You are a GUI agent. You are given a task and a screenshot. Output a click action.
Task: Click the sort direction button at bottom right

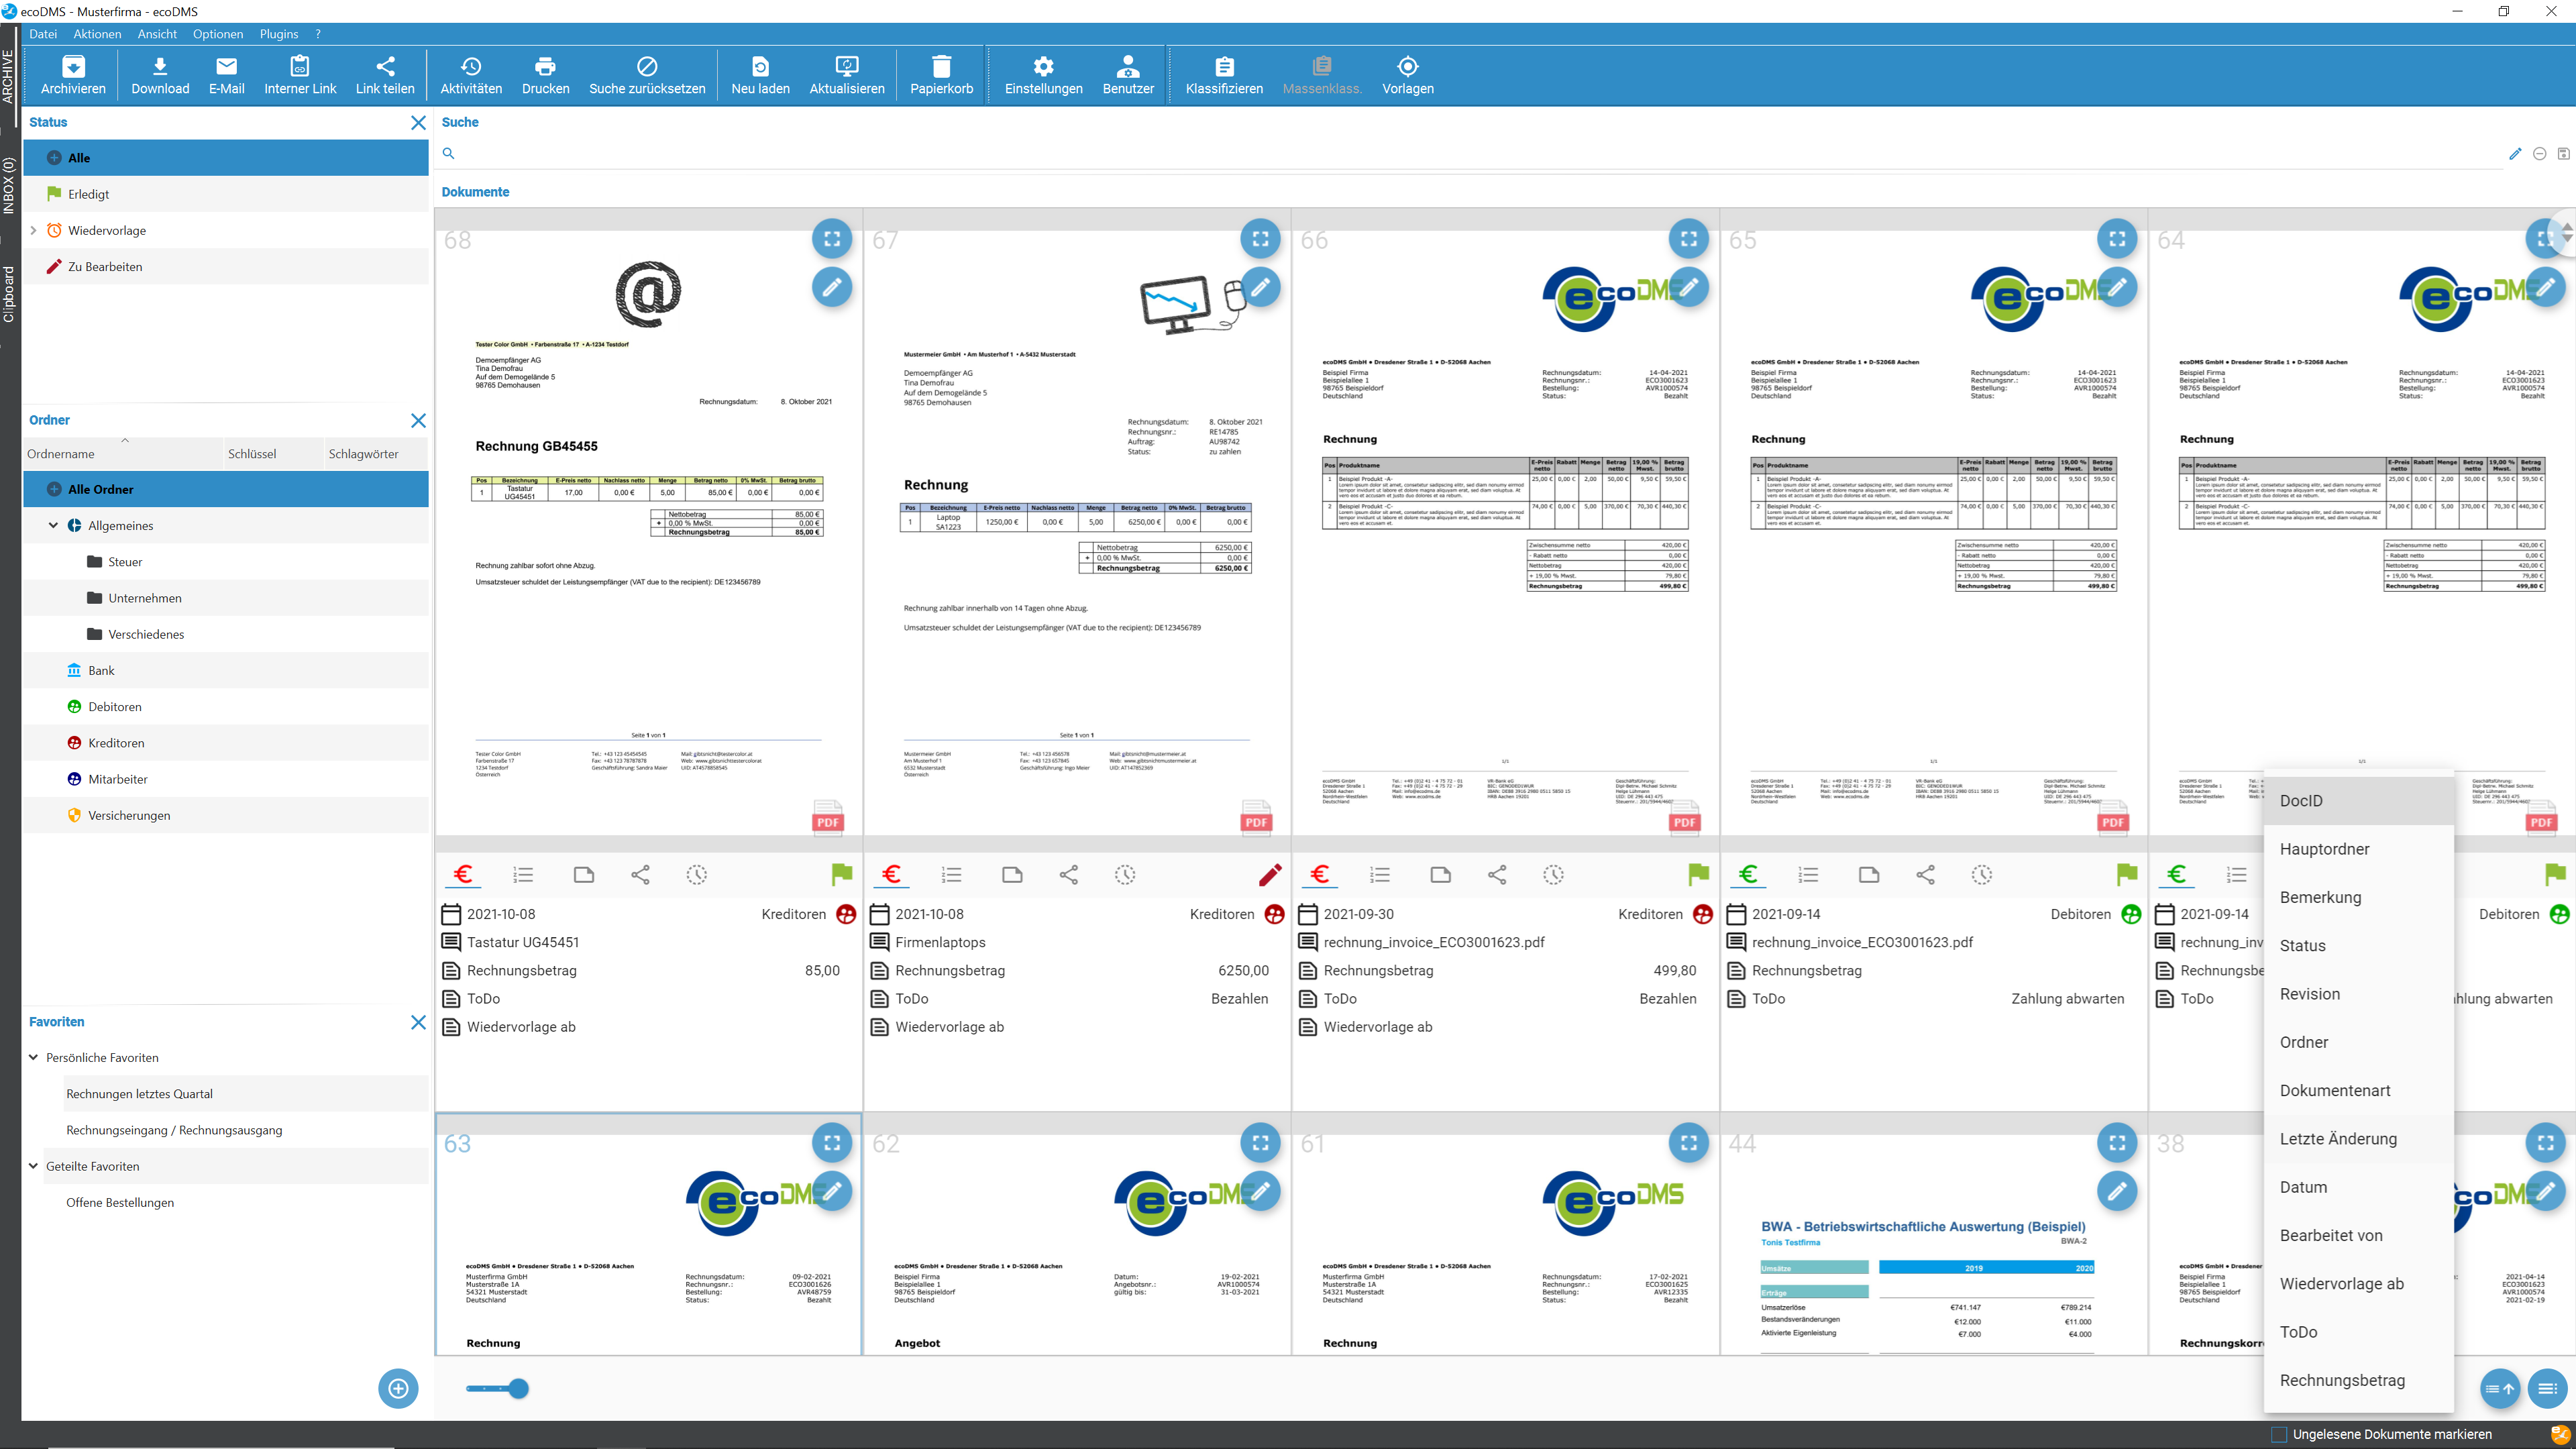2500,1388
